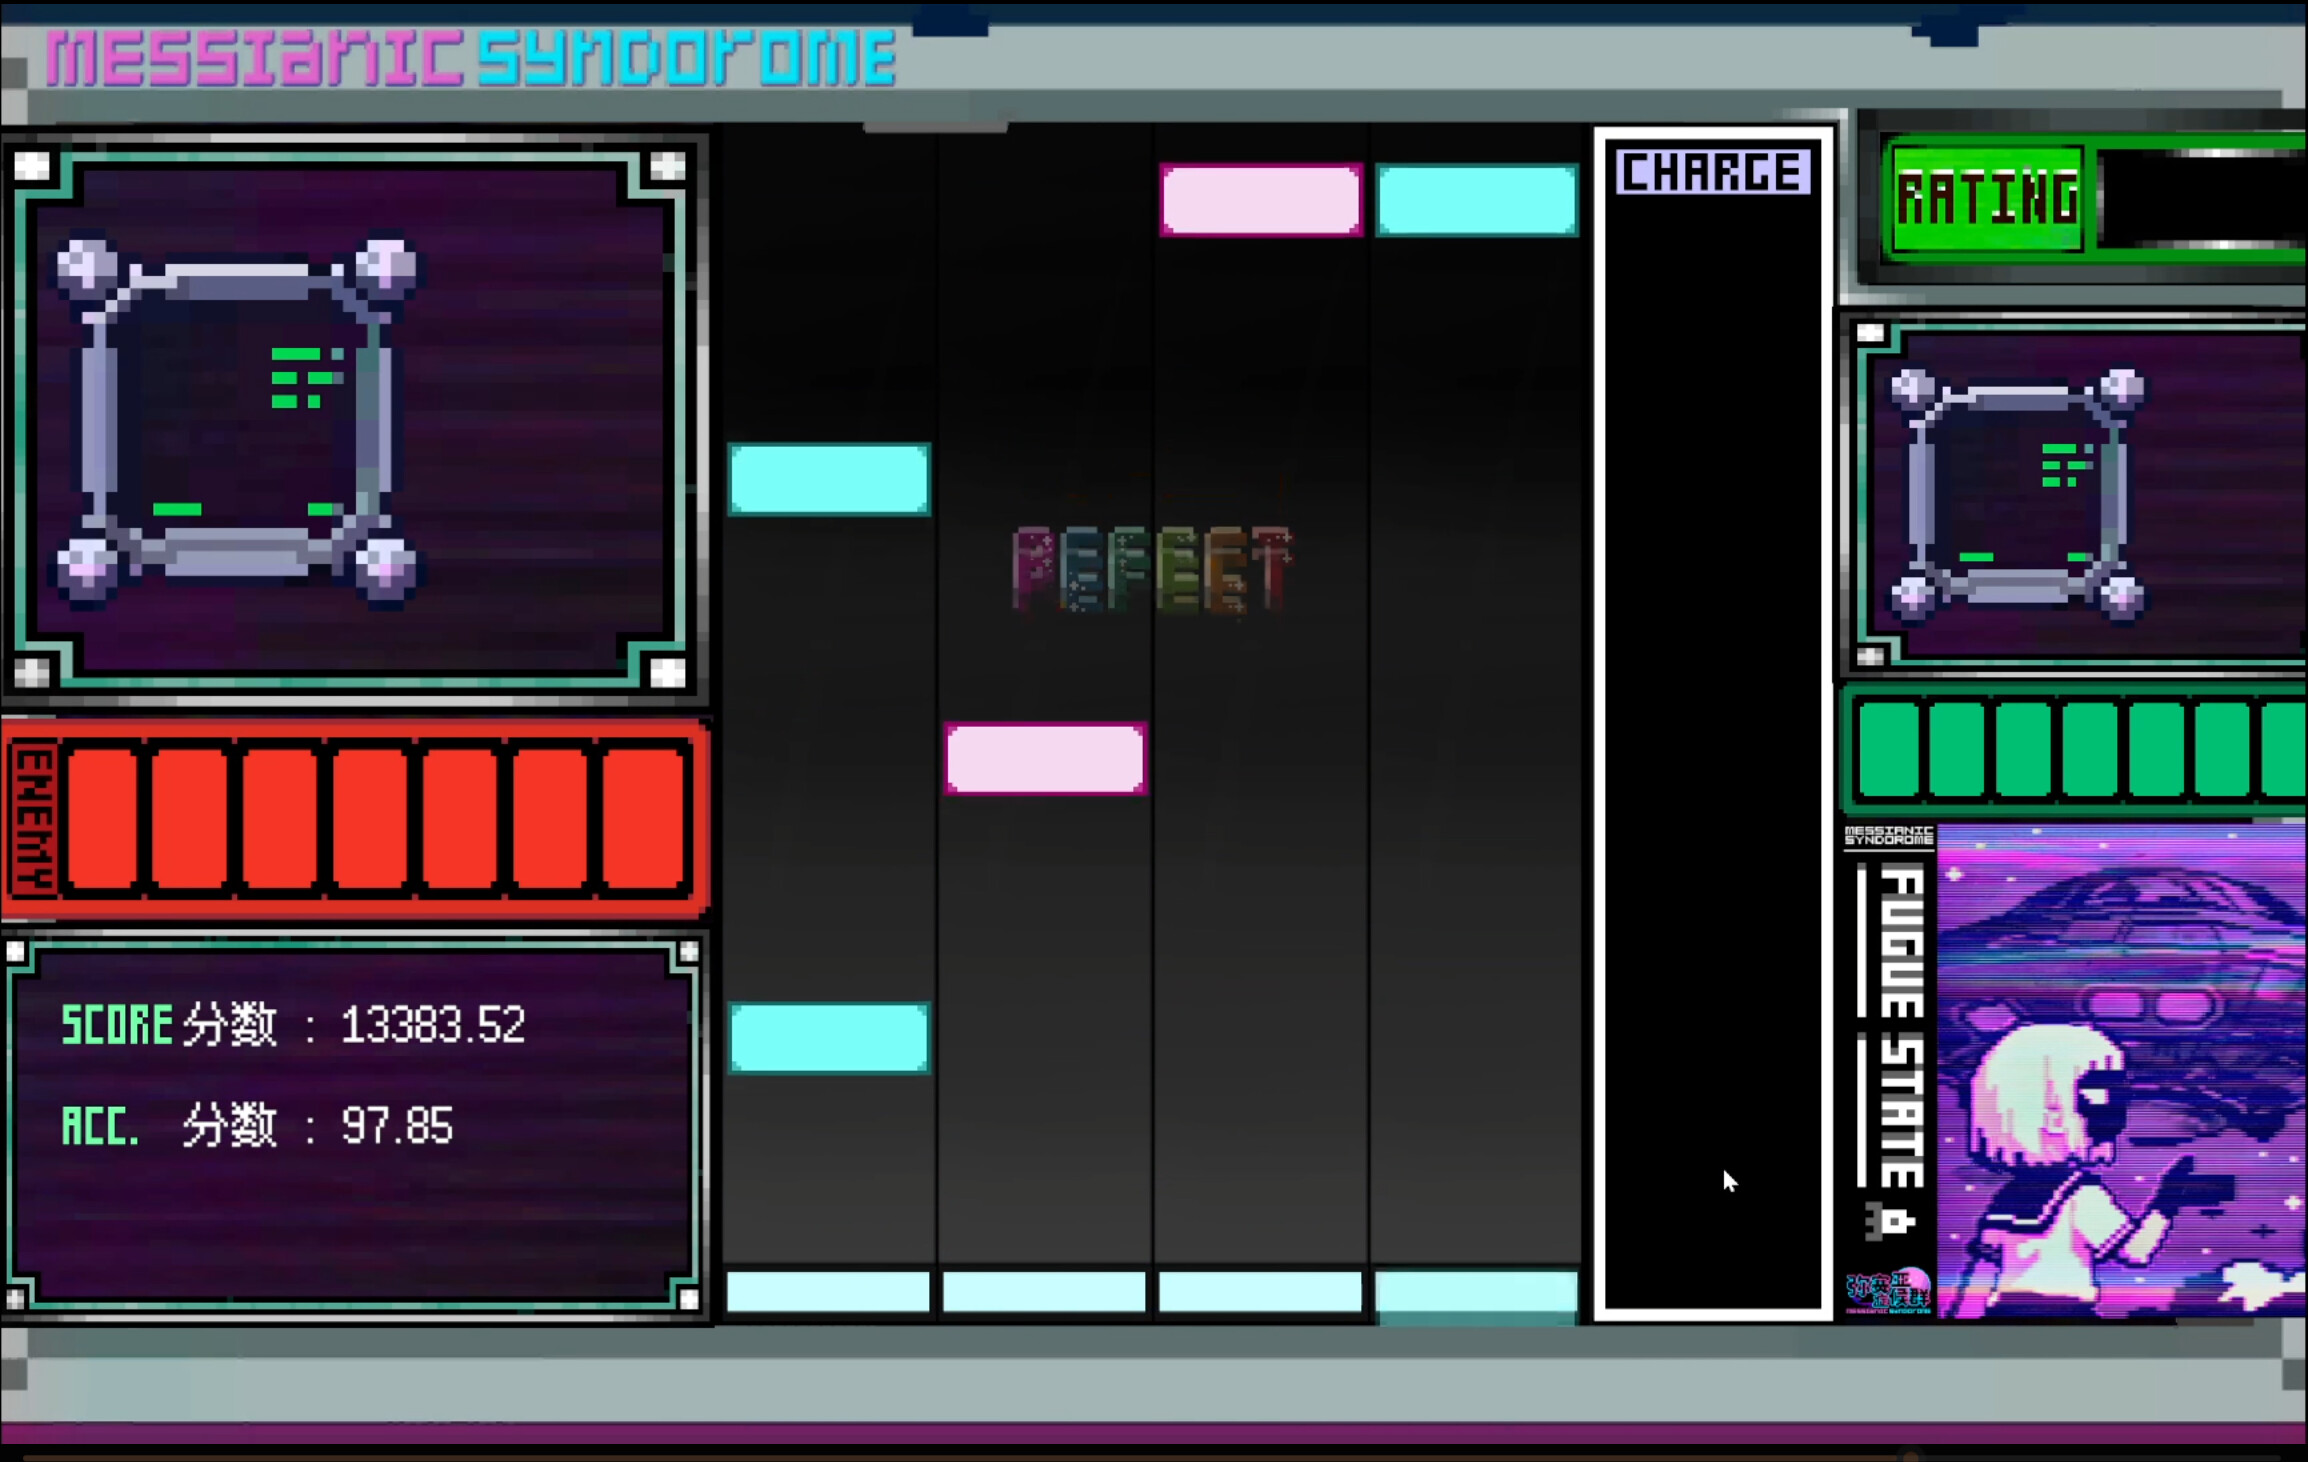
Task: Toggle the first red enemy health segment
Action: pyautogui.click(x=105, y=820)
